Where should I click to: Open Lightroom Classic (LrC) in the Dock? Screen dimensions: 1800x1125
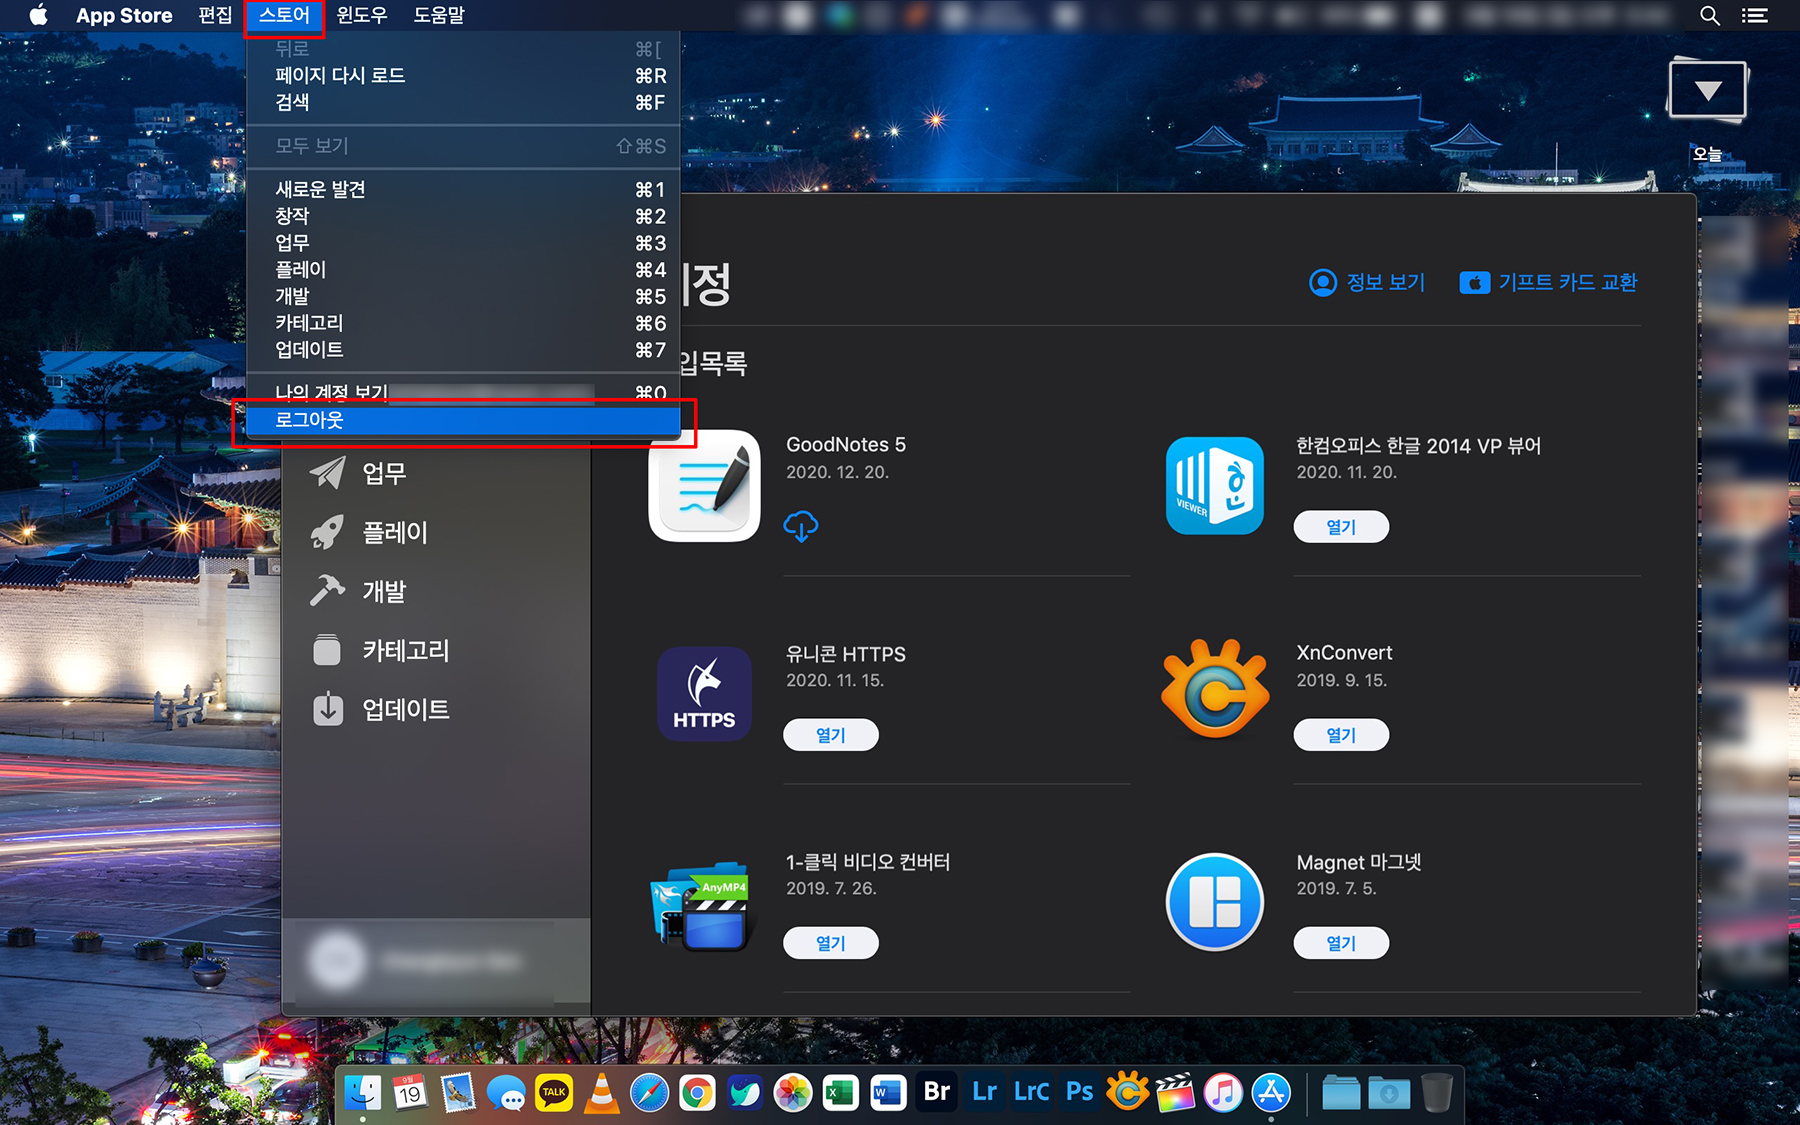[1032, 1092]
